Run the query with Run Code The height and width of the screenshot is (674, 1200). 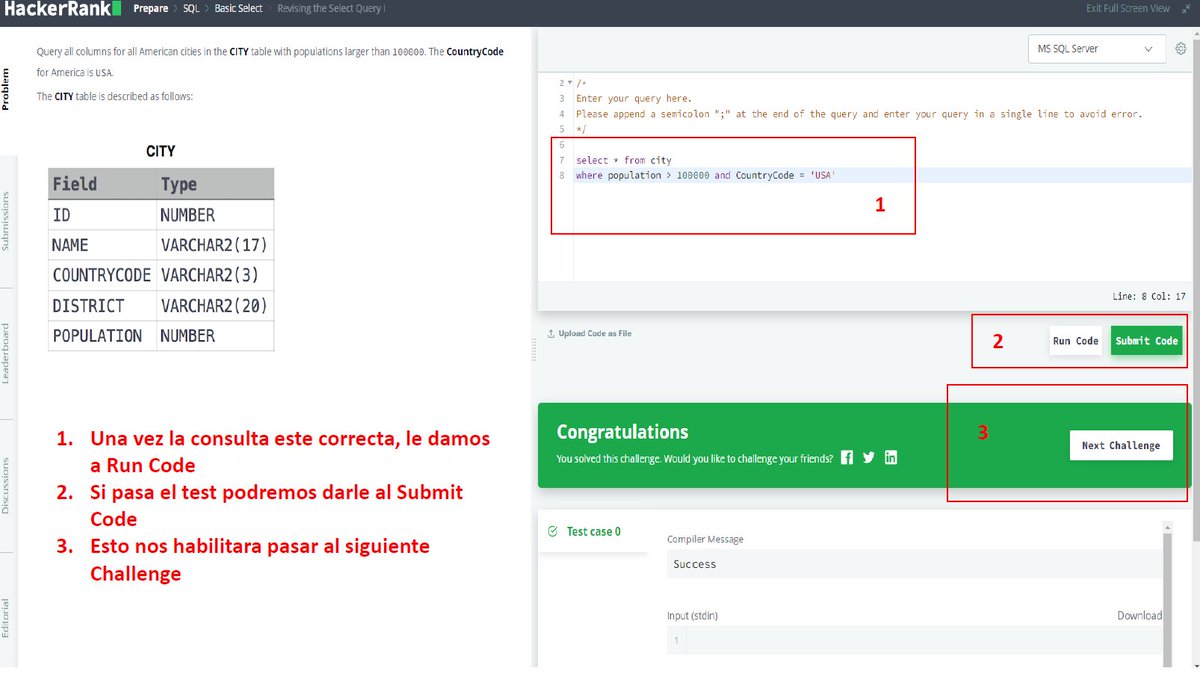(x=1075, y=341)
